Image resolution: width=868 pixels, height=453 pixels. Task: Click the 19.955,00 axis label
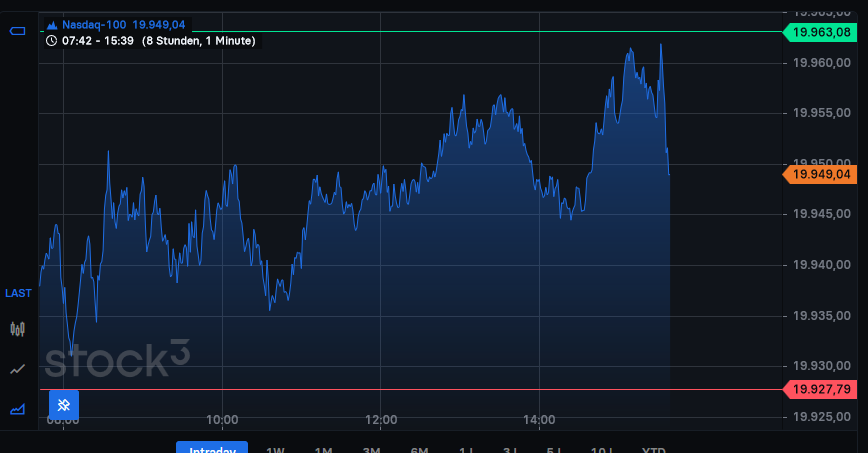[x=822, y=113]
